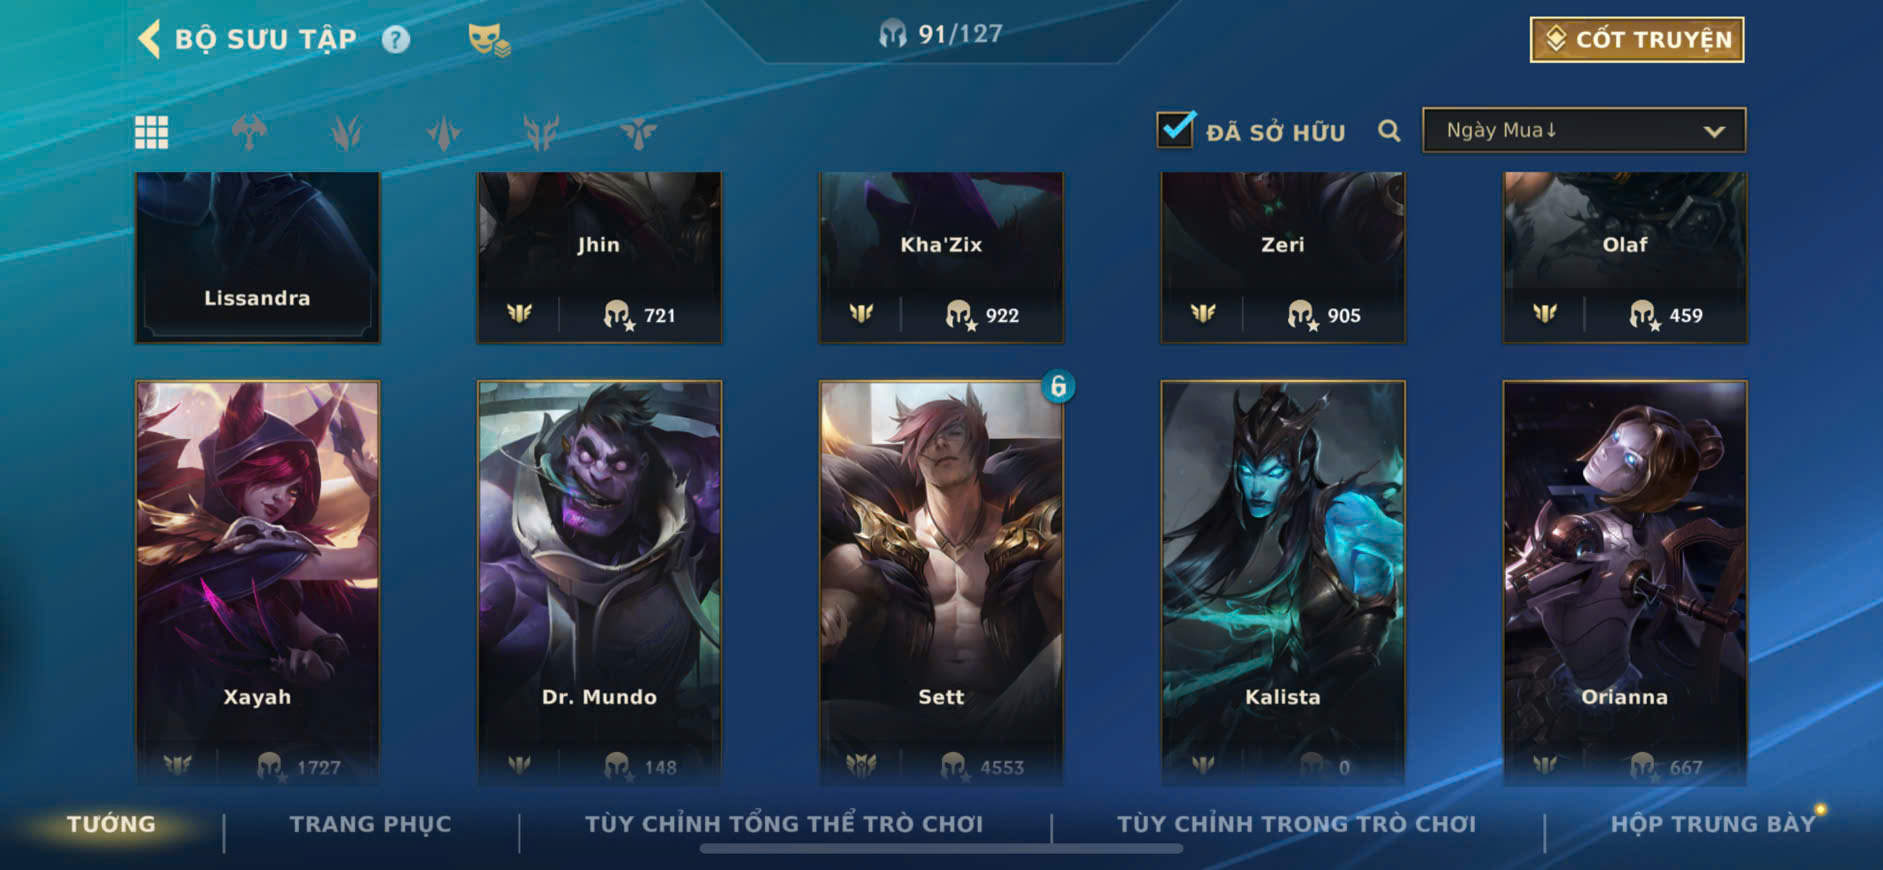Open the Ngày Mua sort dropdown

pyautogui.click(x=1584, y=130)
